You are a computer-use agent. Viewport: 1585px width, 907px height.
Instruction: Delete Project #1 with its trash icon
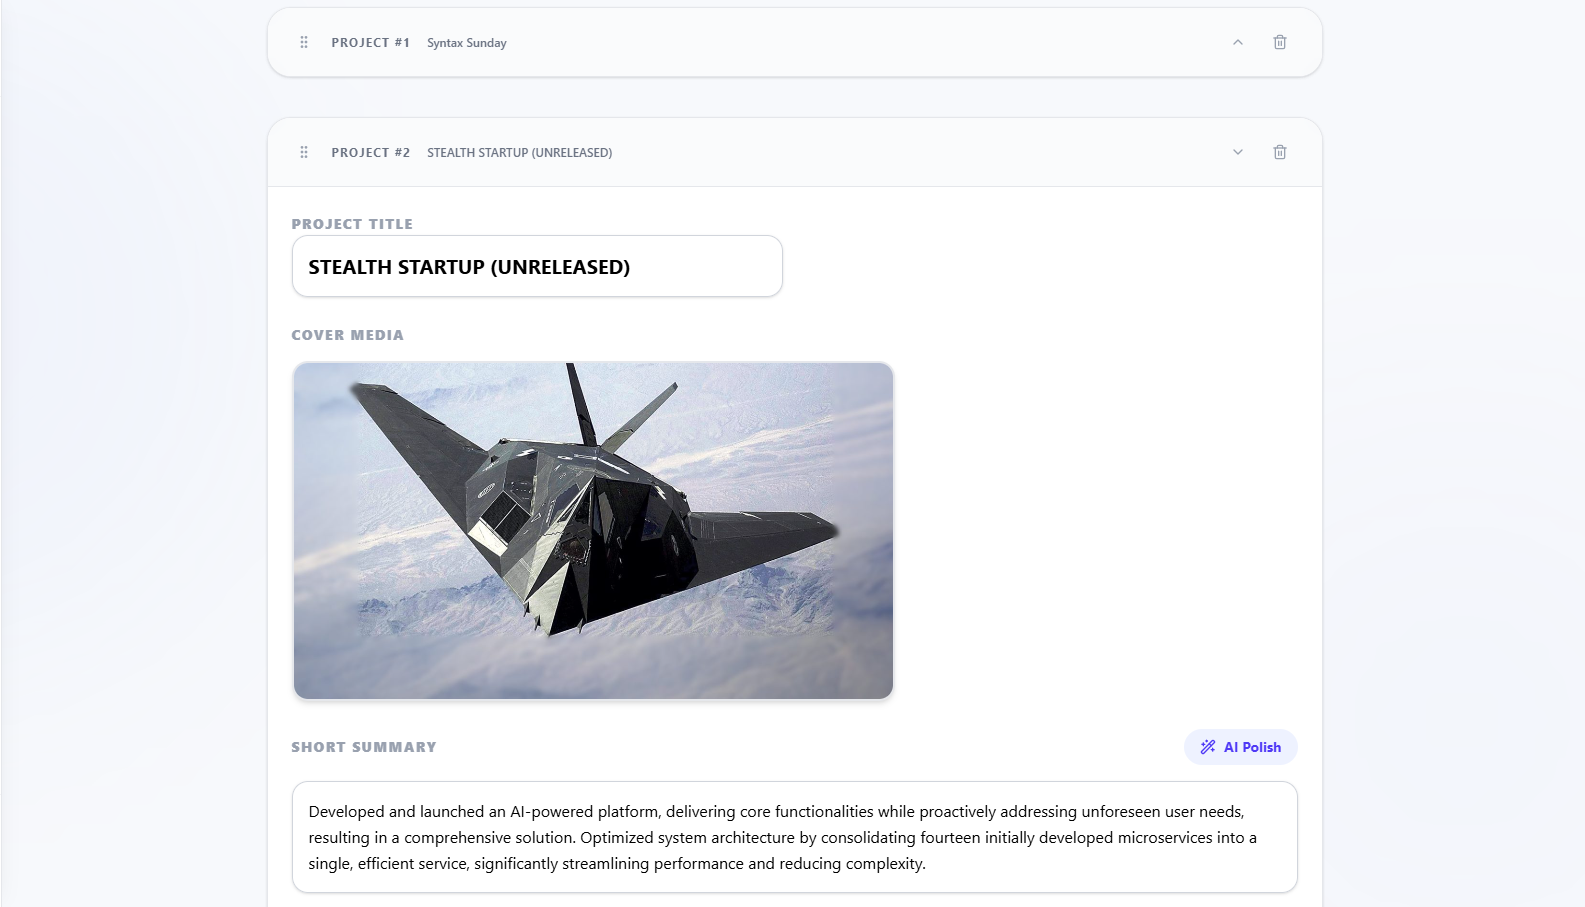[1279, 42]
